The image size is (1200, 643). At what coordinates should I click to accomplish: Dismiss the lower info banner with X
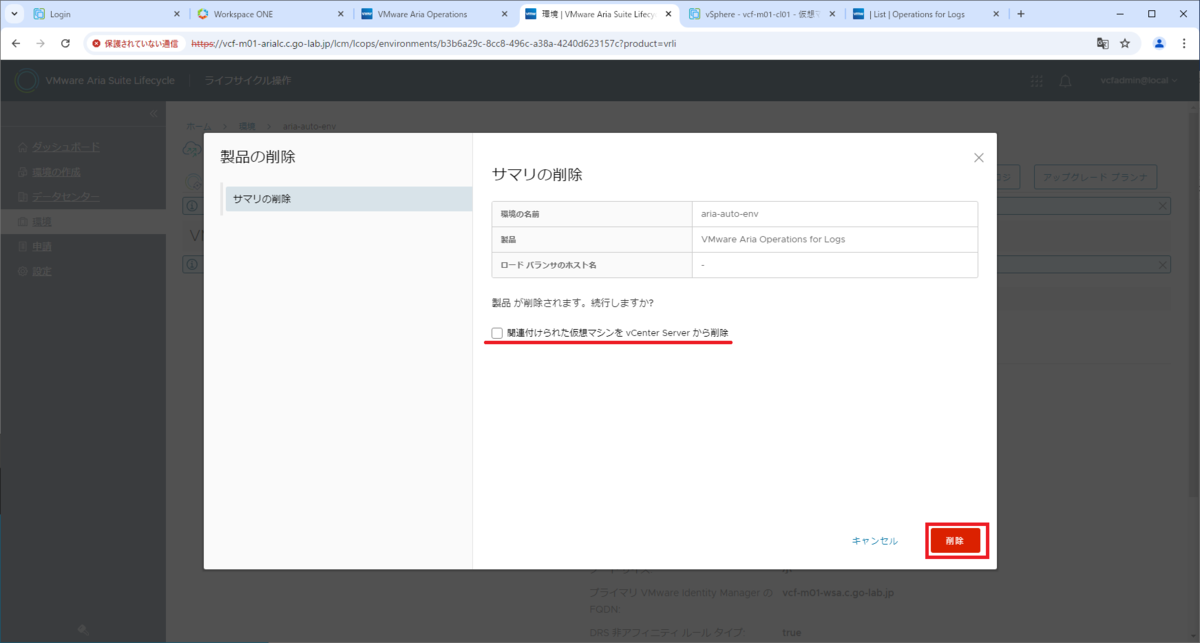pos(1163,264)
